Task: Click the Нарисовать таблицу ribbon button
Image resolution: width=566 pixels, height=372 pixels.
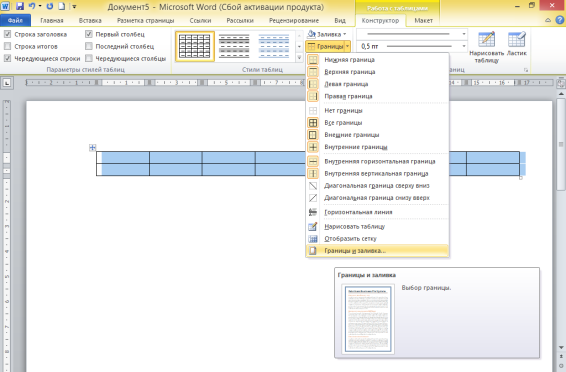Action: pyautogui.click(x=486, y=47)
